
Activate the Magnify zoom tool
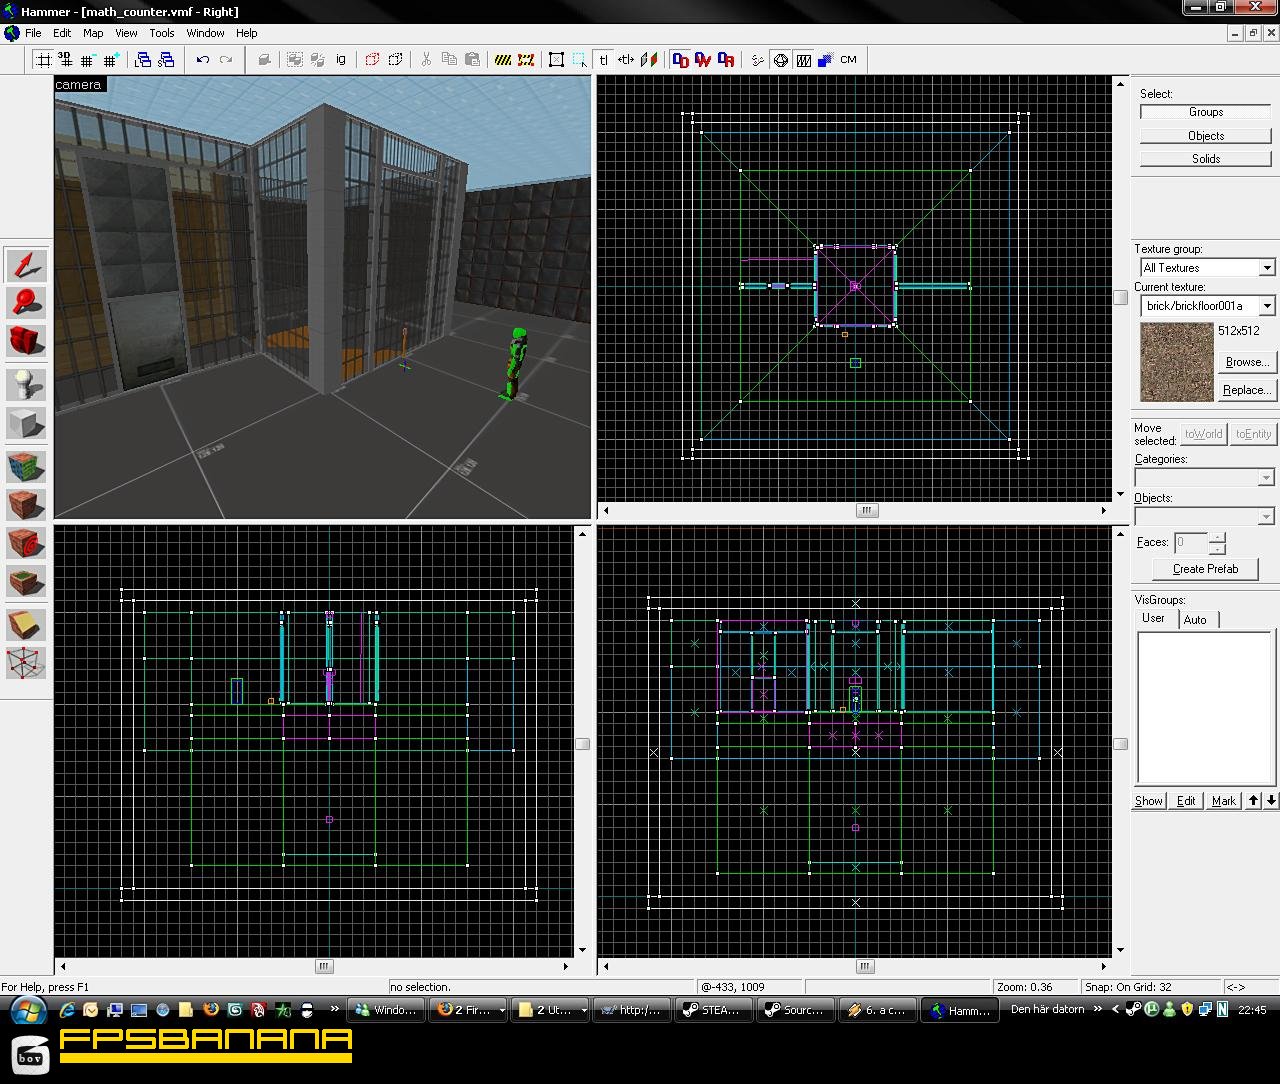(26, 303)
